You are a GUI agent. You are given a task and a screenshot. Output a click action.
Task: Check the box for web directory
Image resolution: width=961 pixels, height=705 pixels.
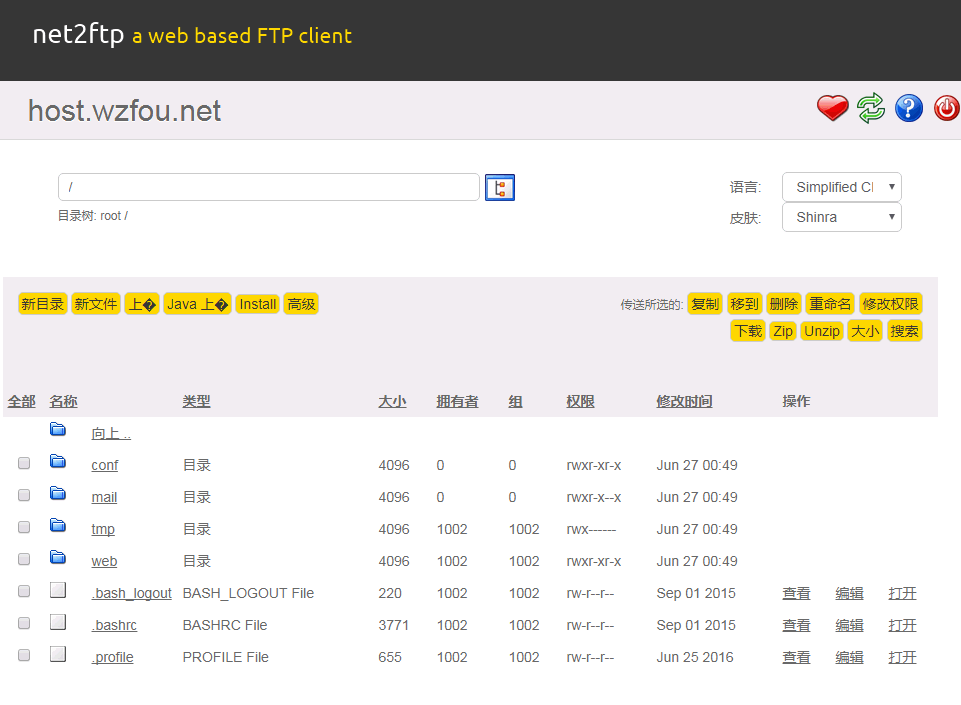click(x=24, y=559)
